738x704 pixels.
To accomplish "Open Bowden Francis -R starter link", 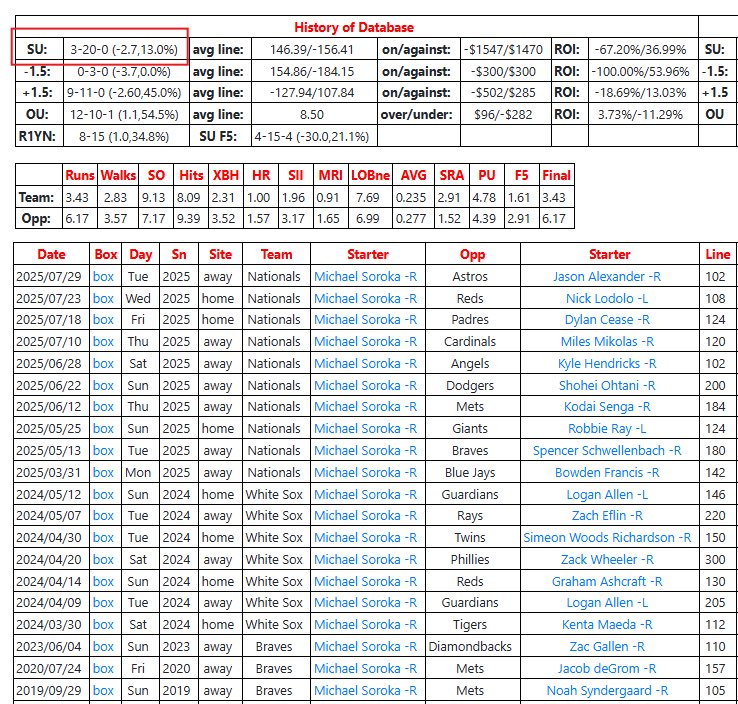I will [x=607, y=472].
